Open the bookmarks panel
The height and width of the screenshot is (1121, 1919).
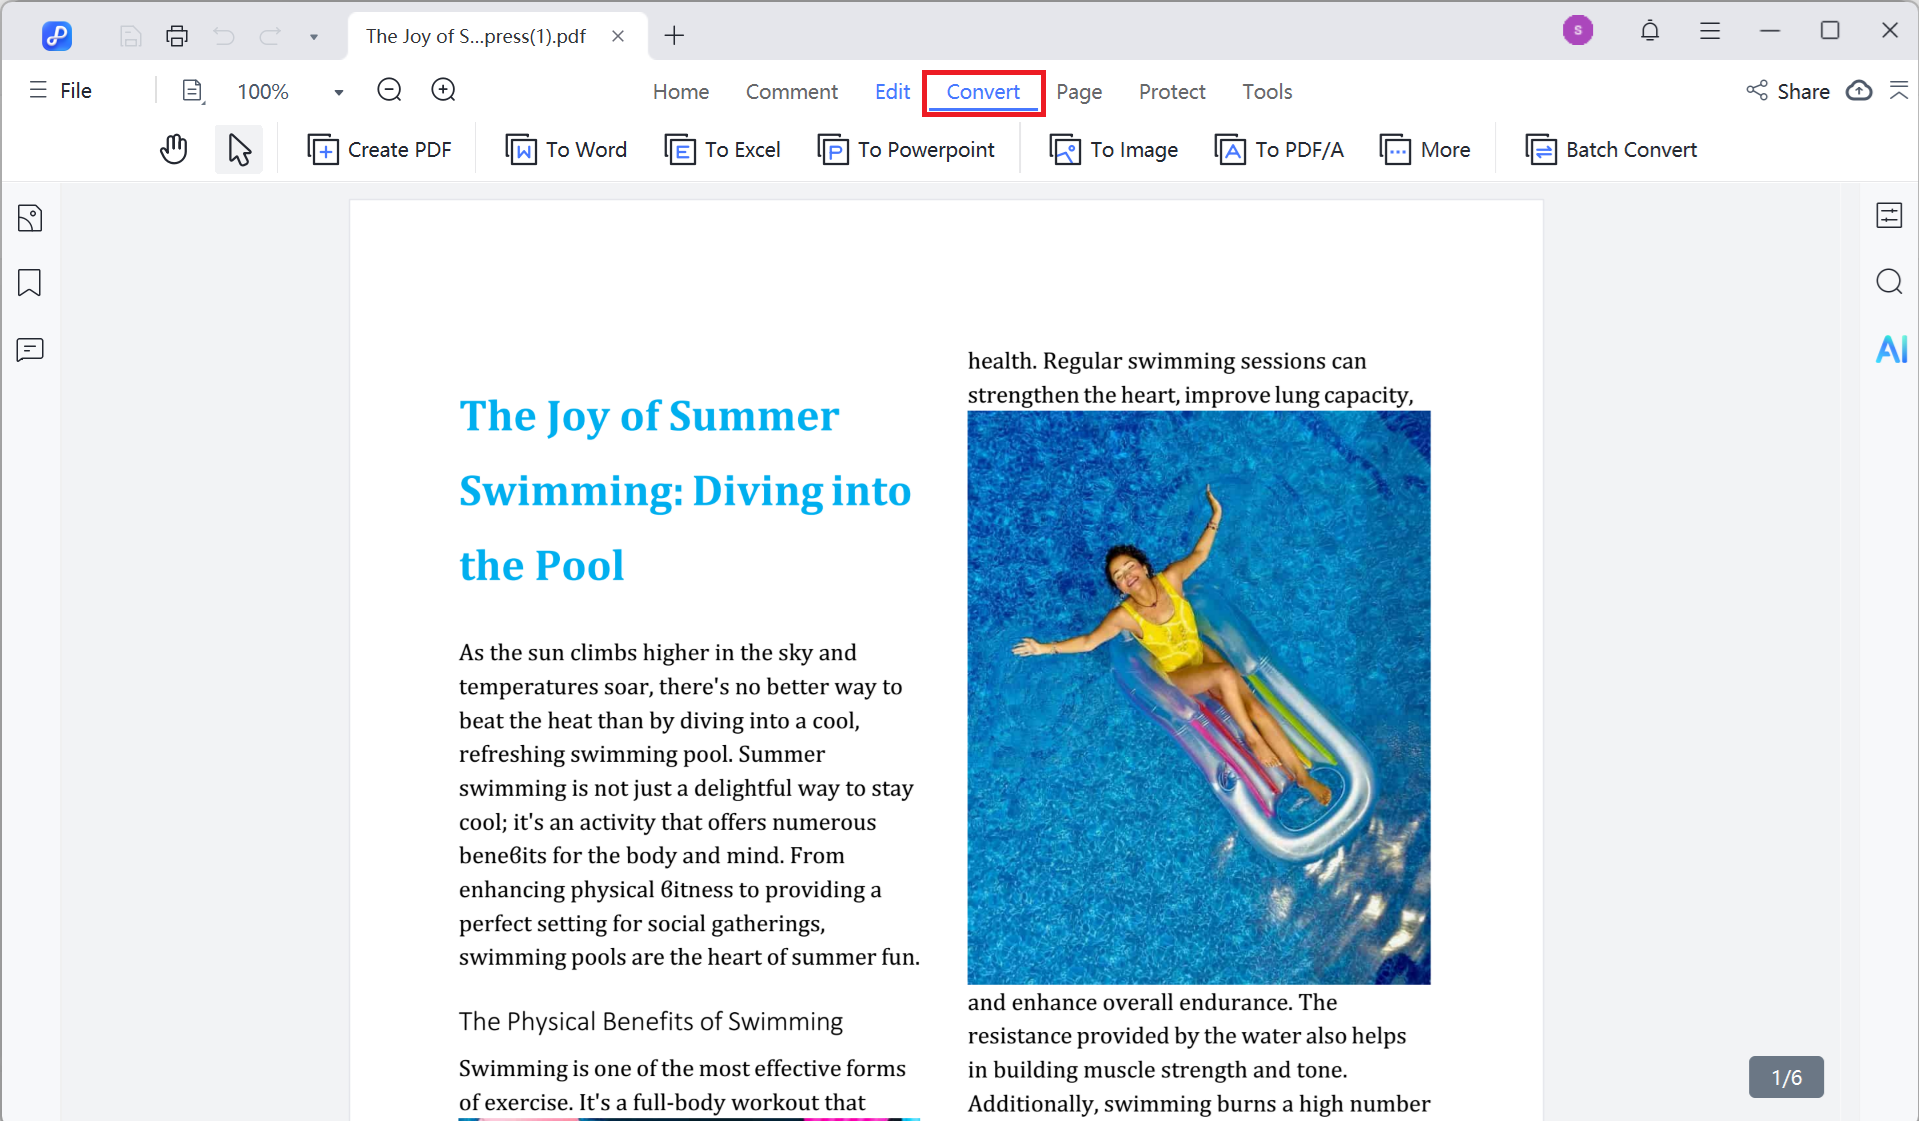(x=29, y=283)
